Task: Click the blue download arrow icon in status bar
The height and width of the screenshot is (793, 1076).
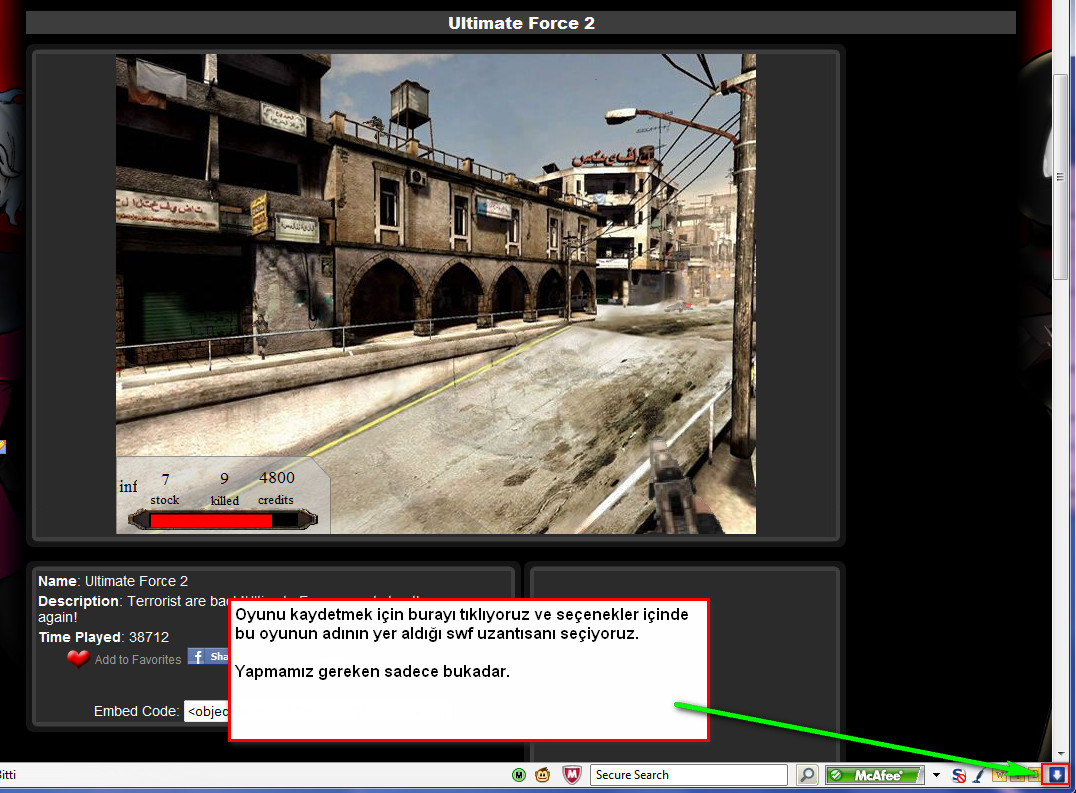Action: tap(1057, 774)
